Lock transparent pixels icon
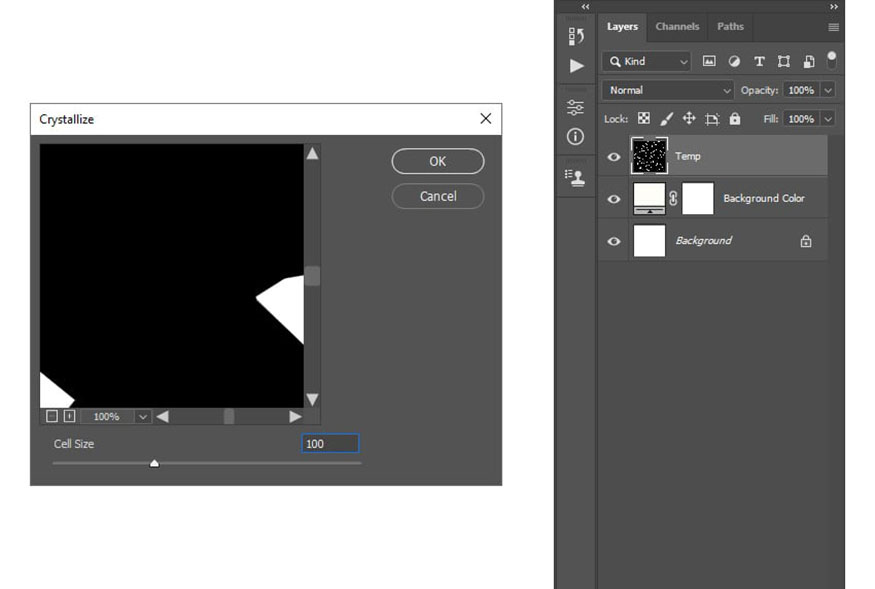The image size is (875, 589). [644, 118]
